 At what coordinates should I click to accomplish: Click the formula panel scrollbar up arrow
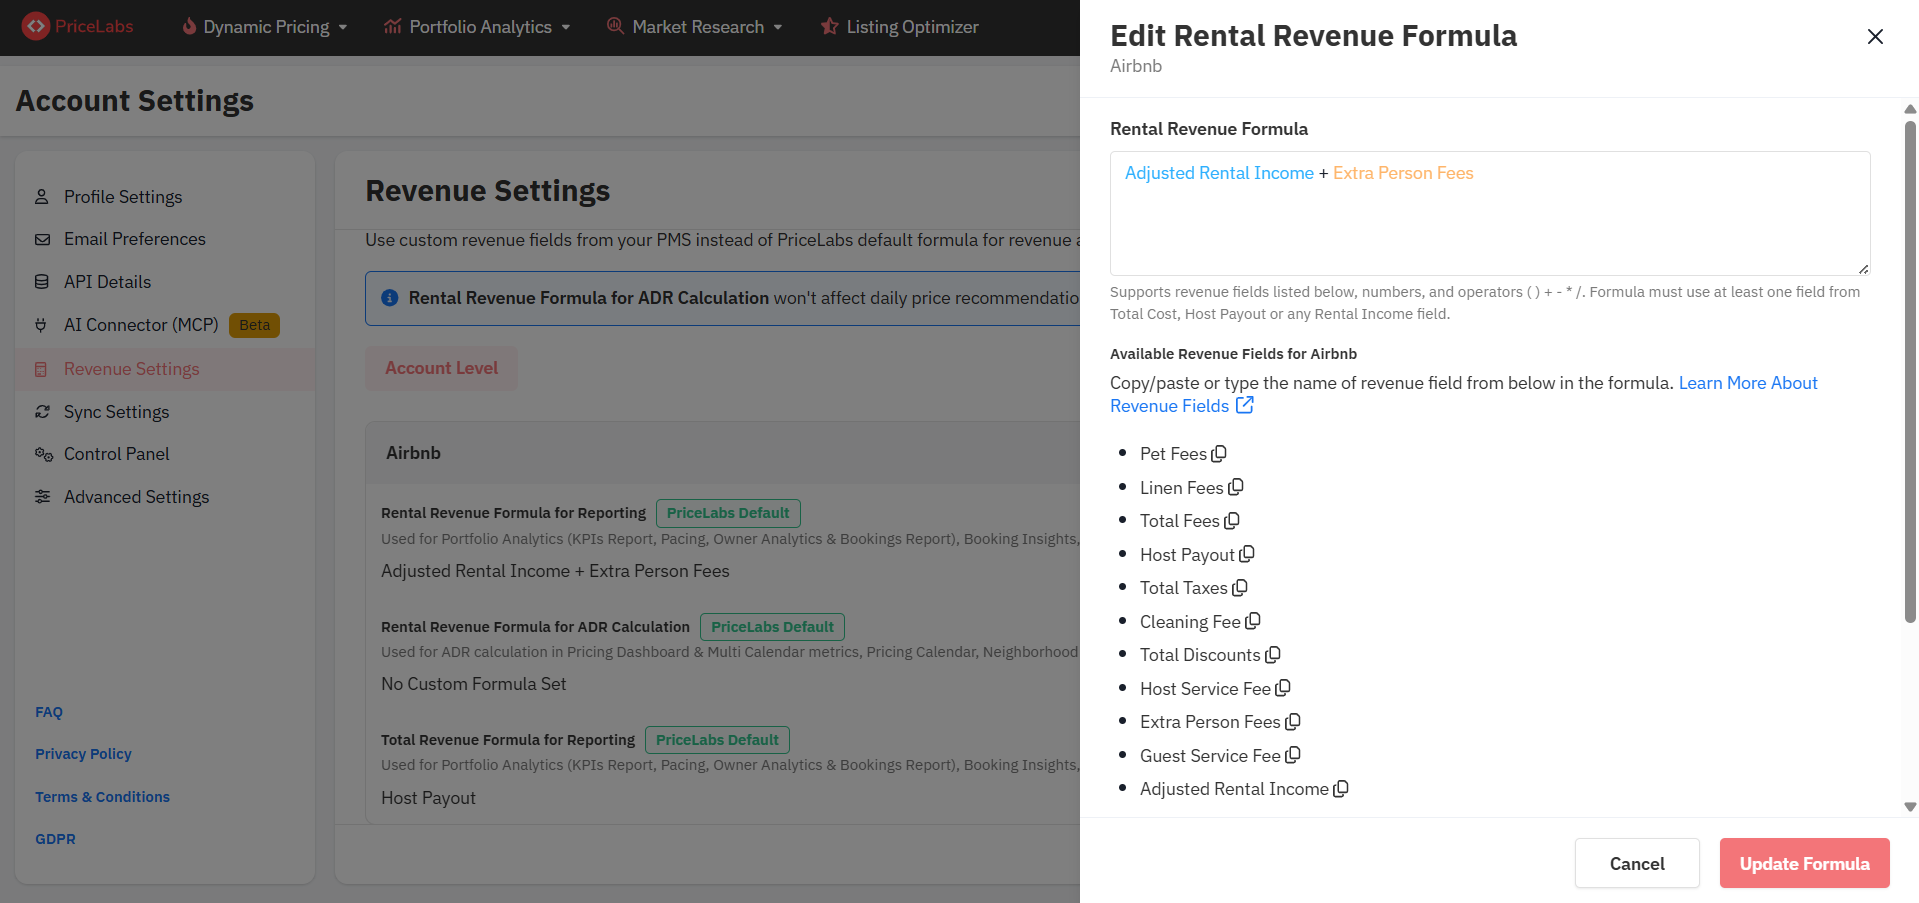coord(1910,109)
